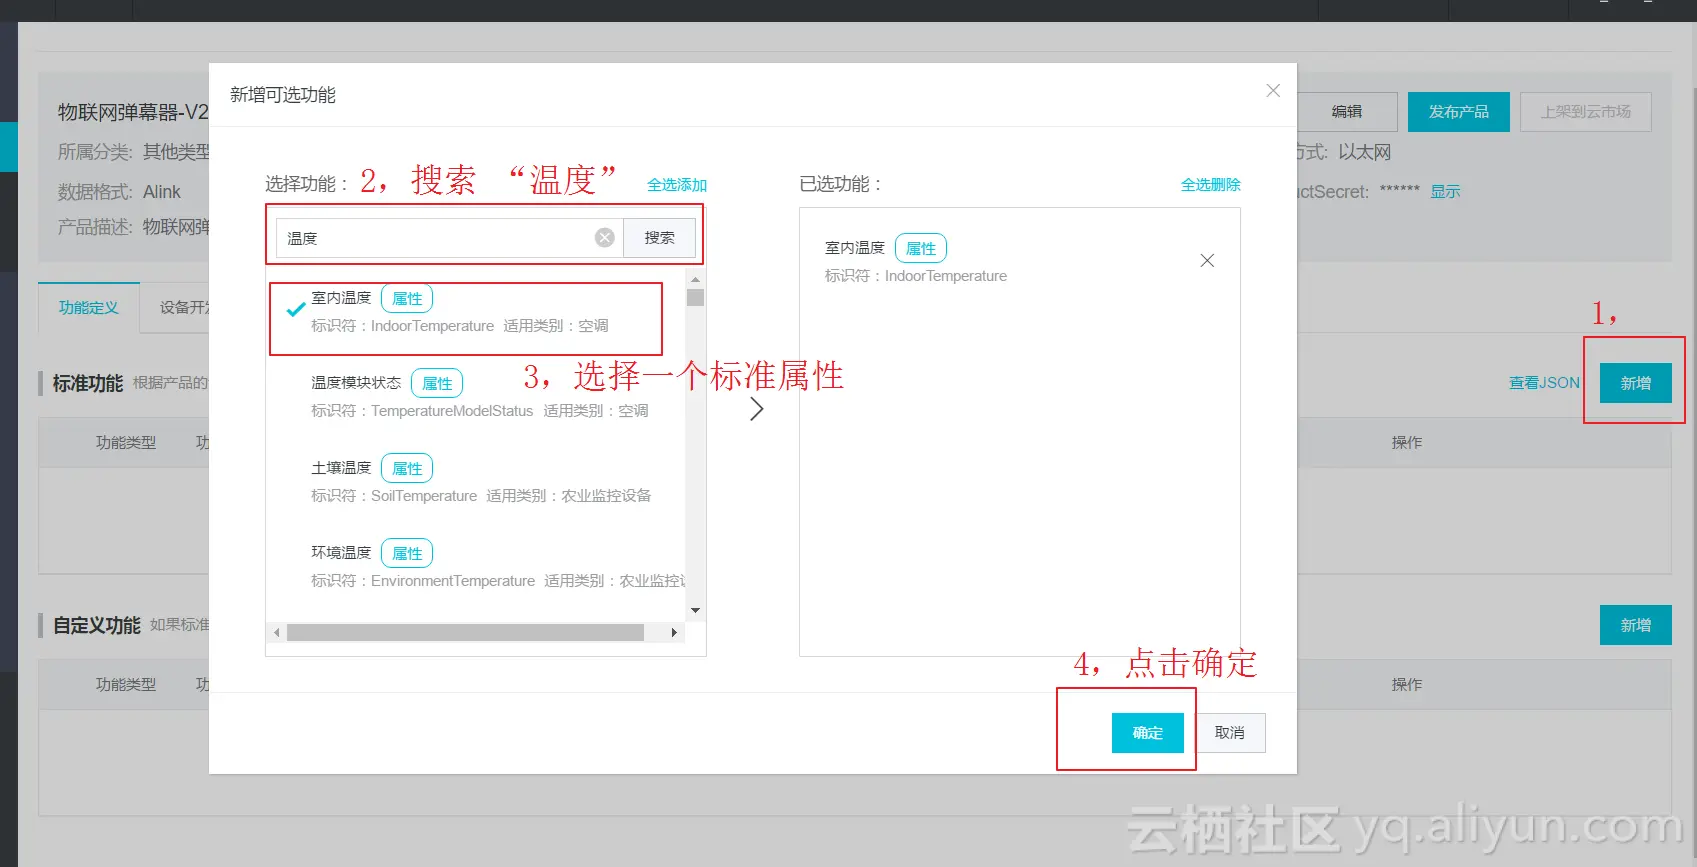Click the 操作 header in the 自定义功能 table
The height and width of the screenshot is (867, 1697).
(1407, 685)
